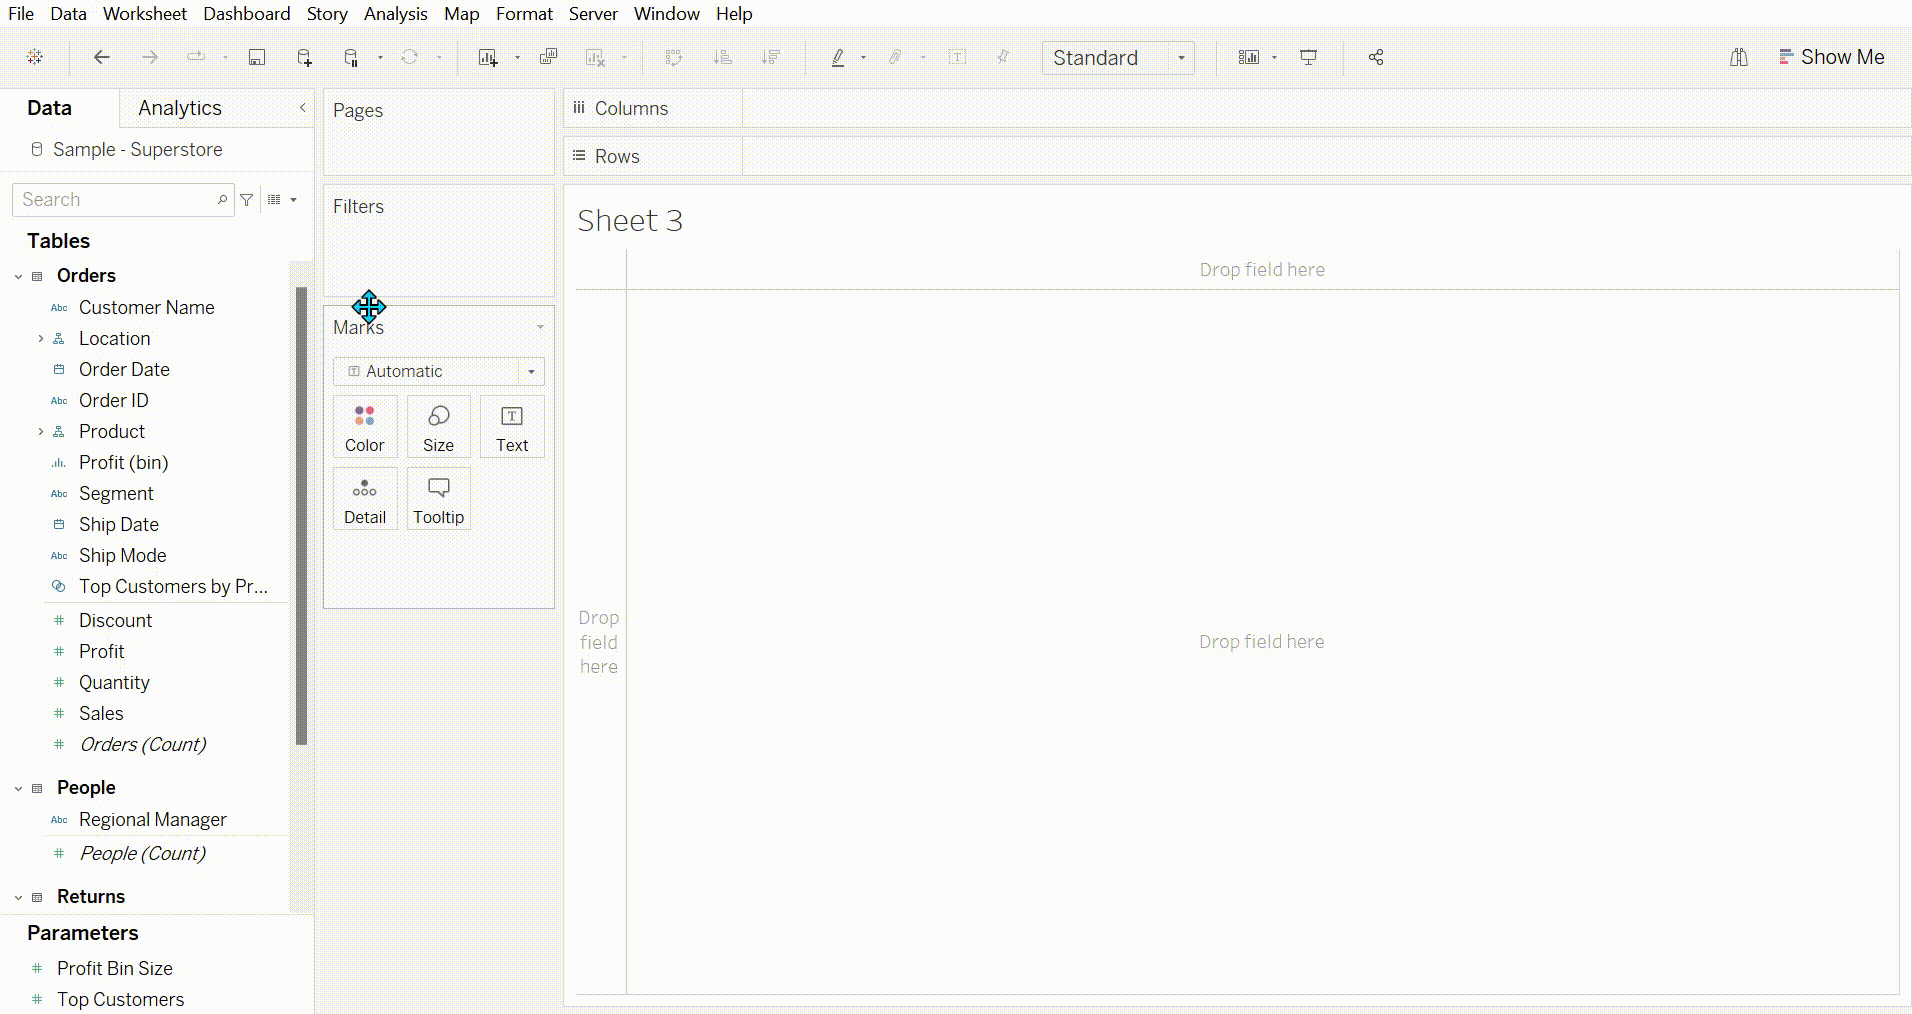The height and width of the screenshot is (1014, 1912).
Task: Switch to the Analytics tab
Action: coord(180,108)
